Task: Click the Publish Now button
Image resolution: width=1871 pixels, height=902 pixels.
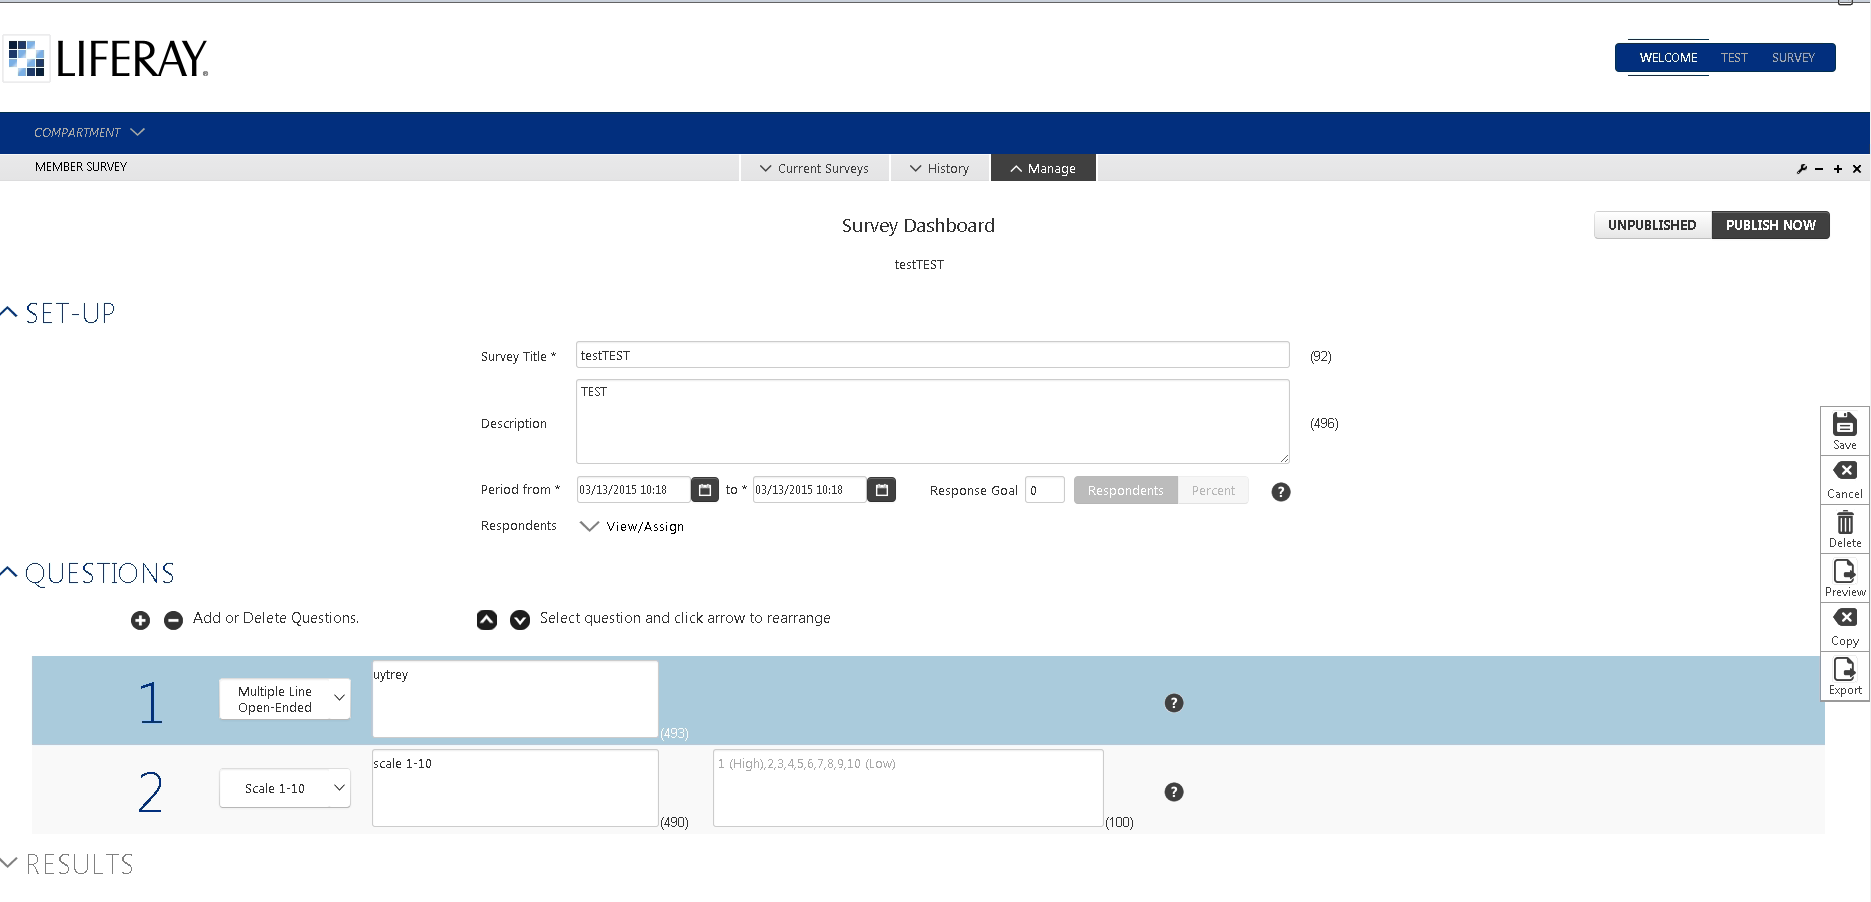Action: (x=1771, y=225)
